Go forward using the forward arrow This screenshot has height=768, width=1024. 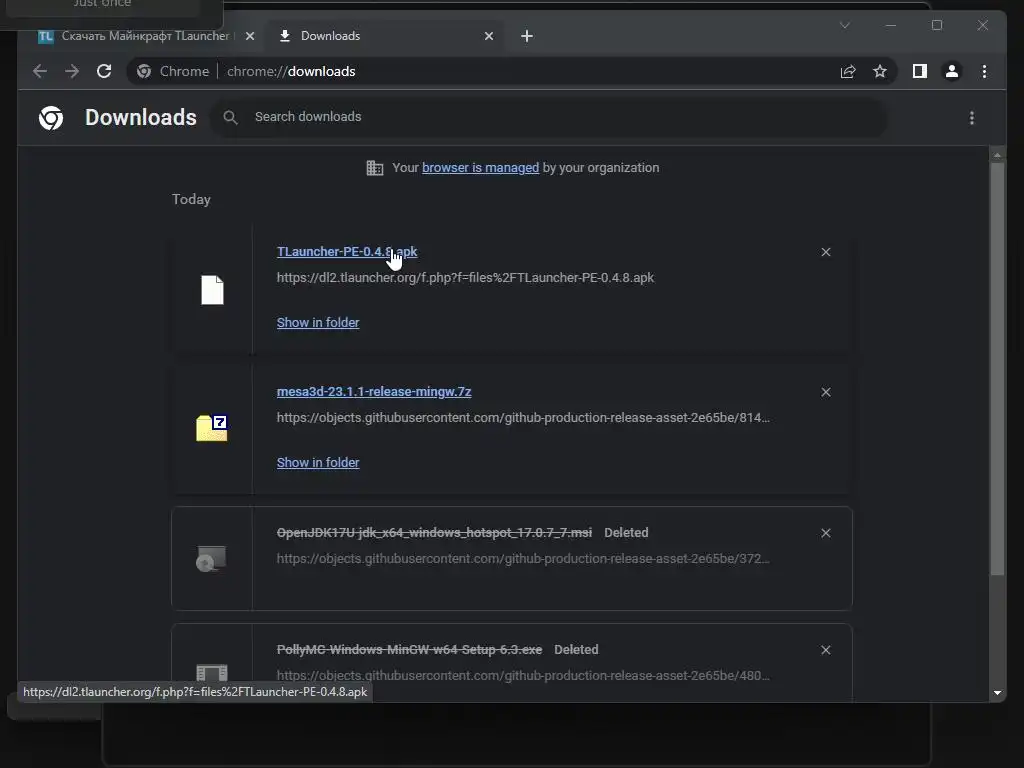(72, 71)
